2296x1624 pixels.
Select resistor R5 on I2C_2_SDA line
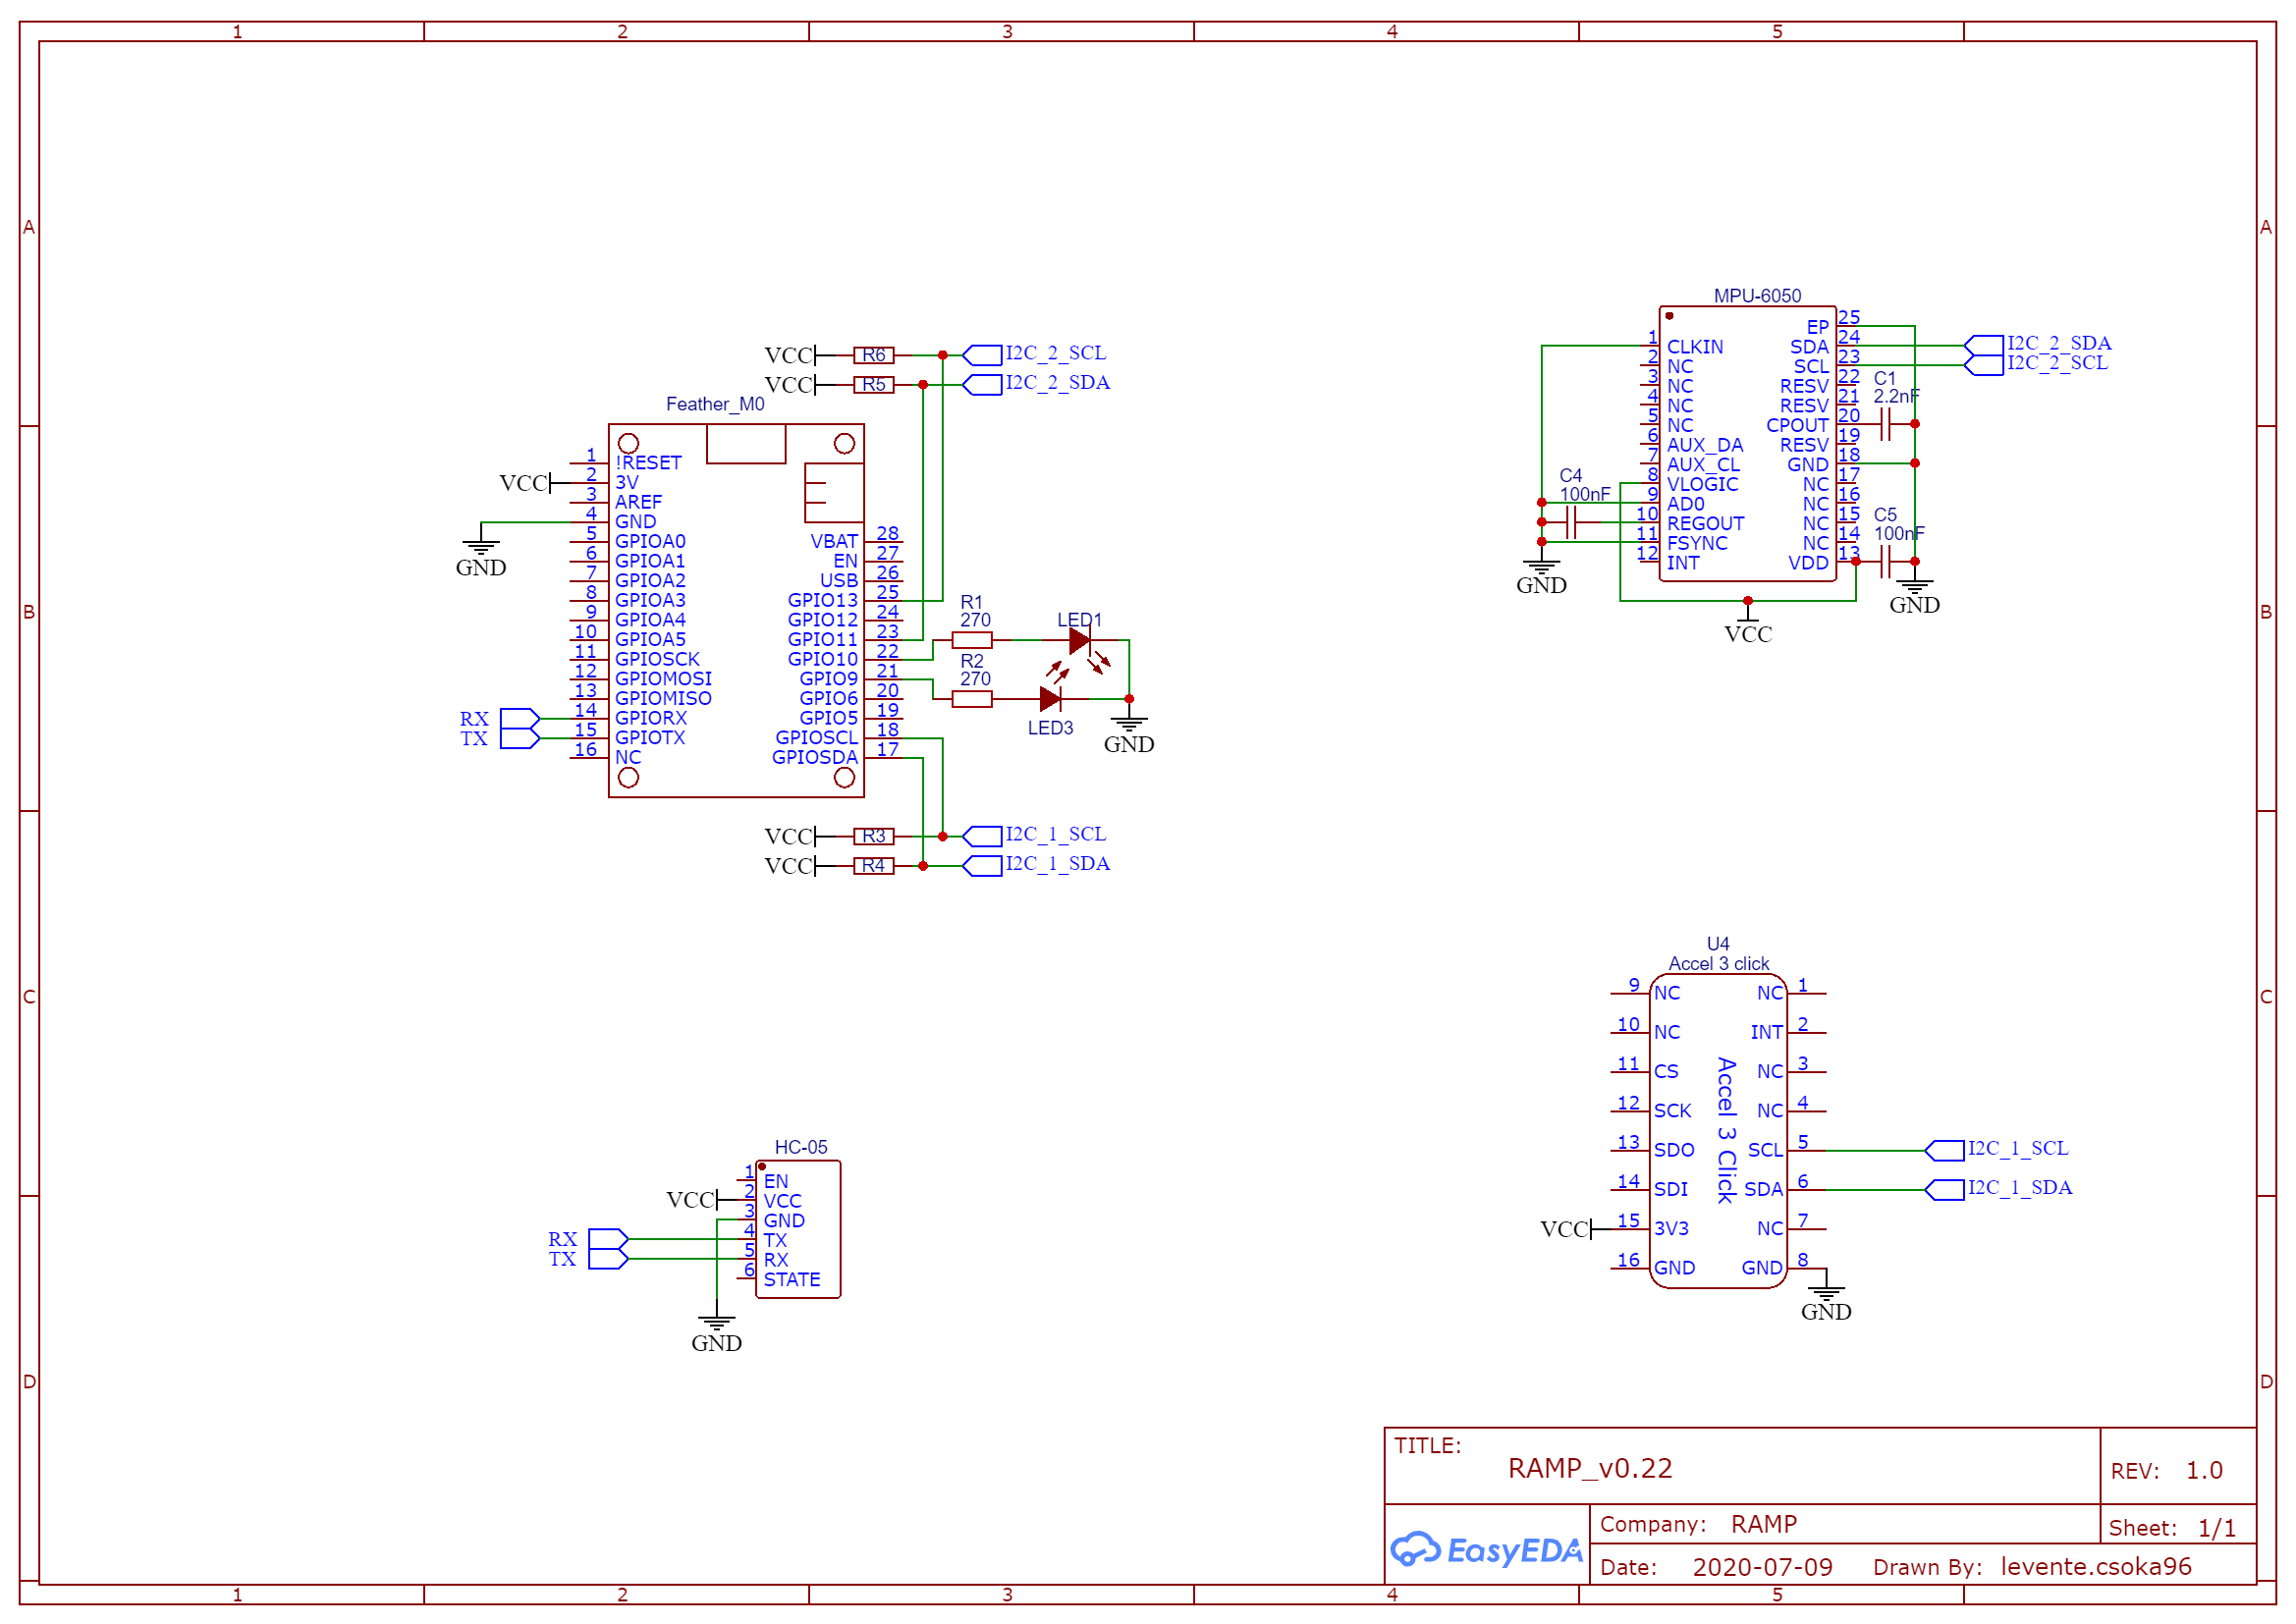873,385
